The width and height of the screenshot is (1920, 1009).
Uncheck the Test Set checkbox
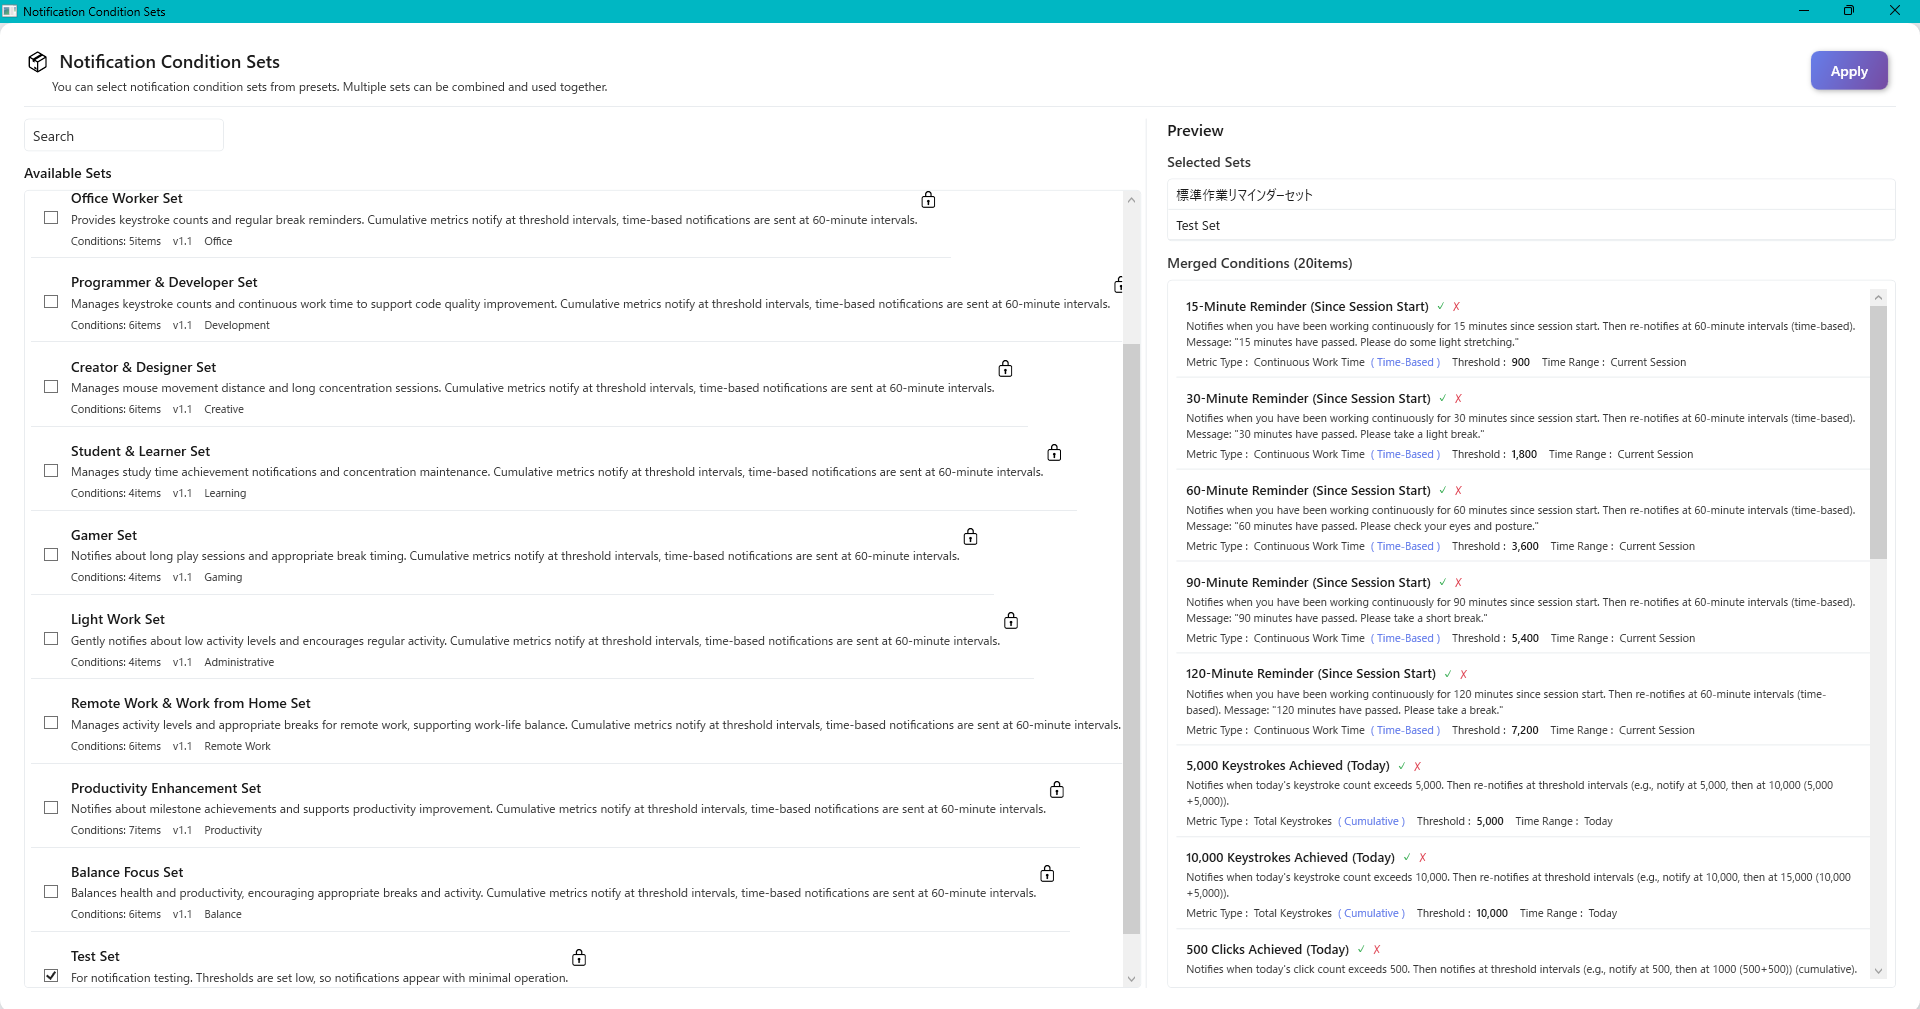(x=50, y=975)
